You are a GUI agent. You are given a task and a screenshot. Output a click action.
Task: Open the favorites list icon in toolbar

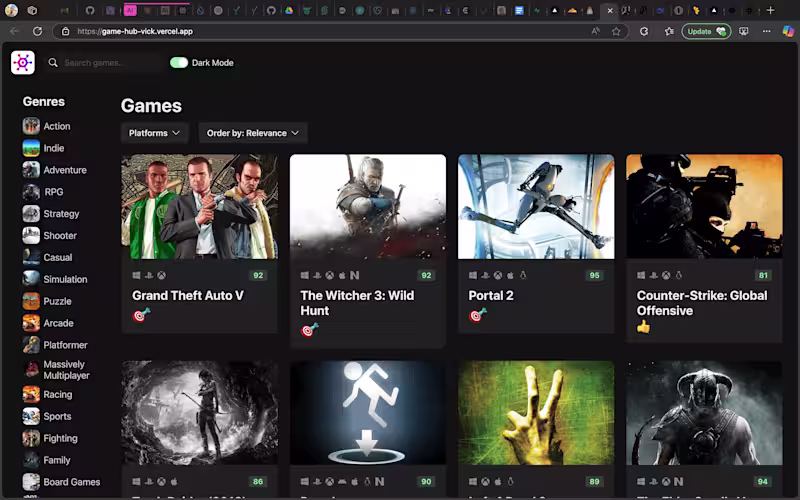tap(669, 31)
